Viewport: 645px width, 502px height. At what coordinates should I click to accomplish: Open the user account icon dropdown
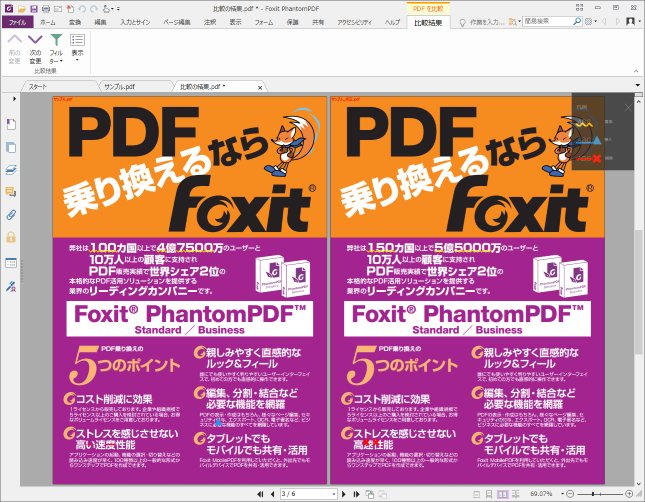click(633, 21)
